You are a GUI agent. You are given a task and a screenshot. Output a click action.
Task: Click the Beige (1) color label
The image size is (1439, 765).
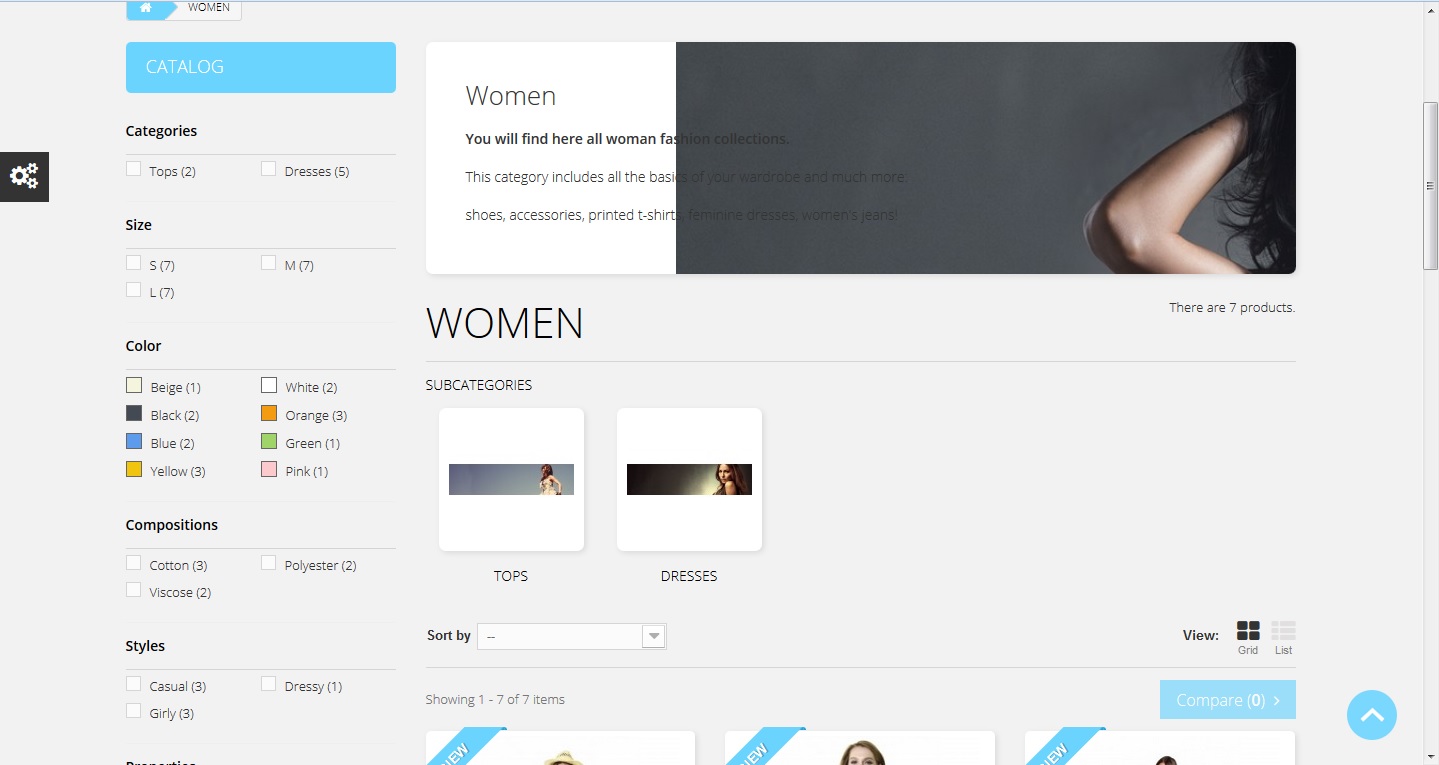click(x=175, y=388)
